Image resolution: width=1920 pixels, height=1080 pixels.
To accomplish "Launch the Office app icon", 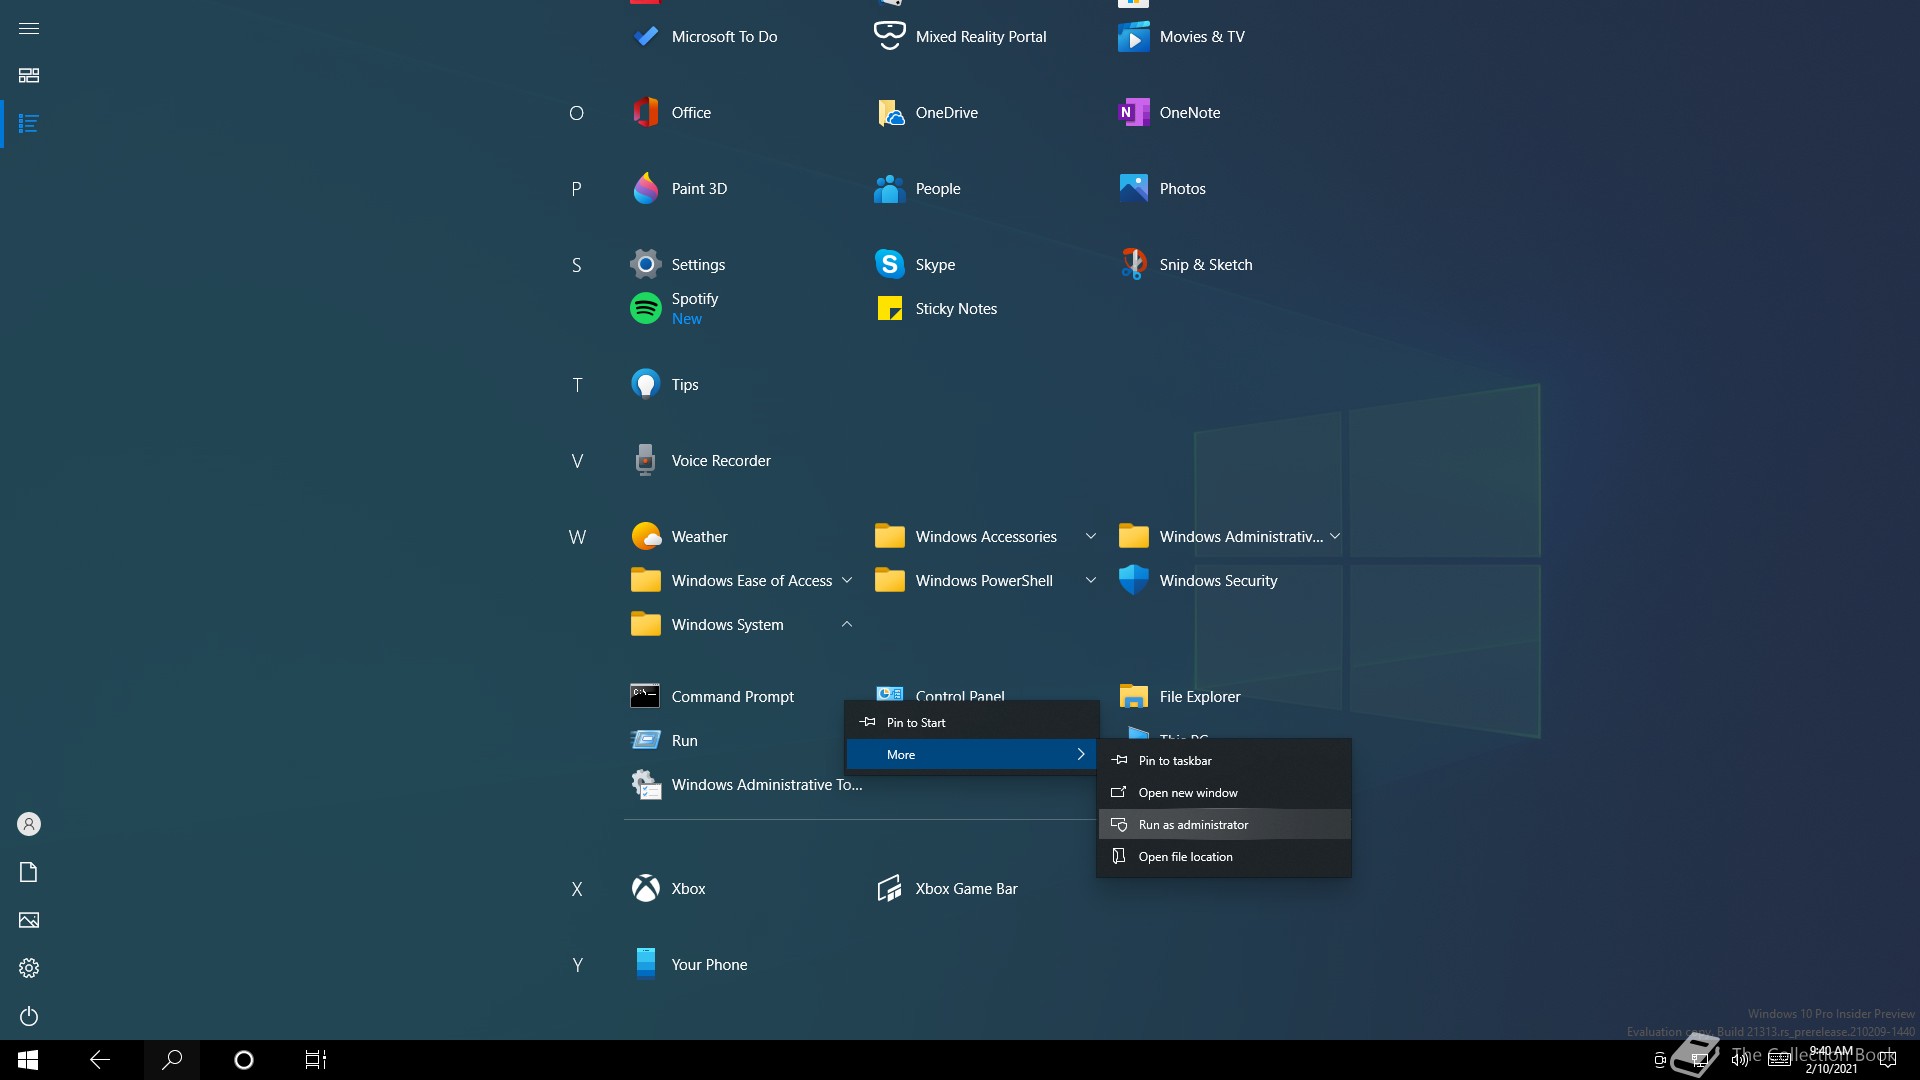I will (x=646, y=113).
